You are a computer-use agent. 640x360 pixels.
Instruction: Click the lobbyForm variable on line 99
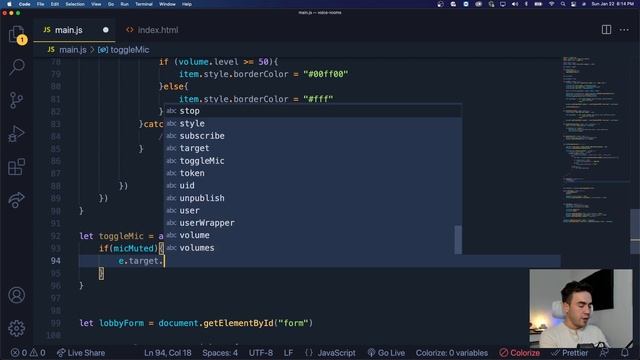(x=121, y=323)
